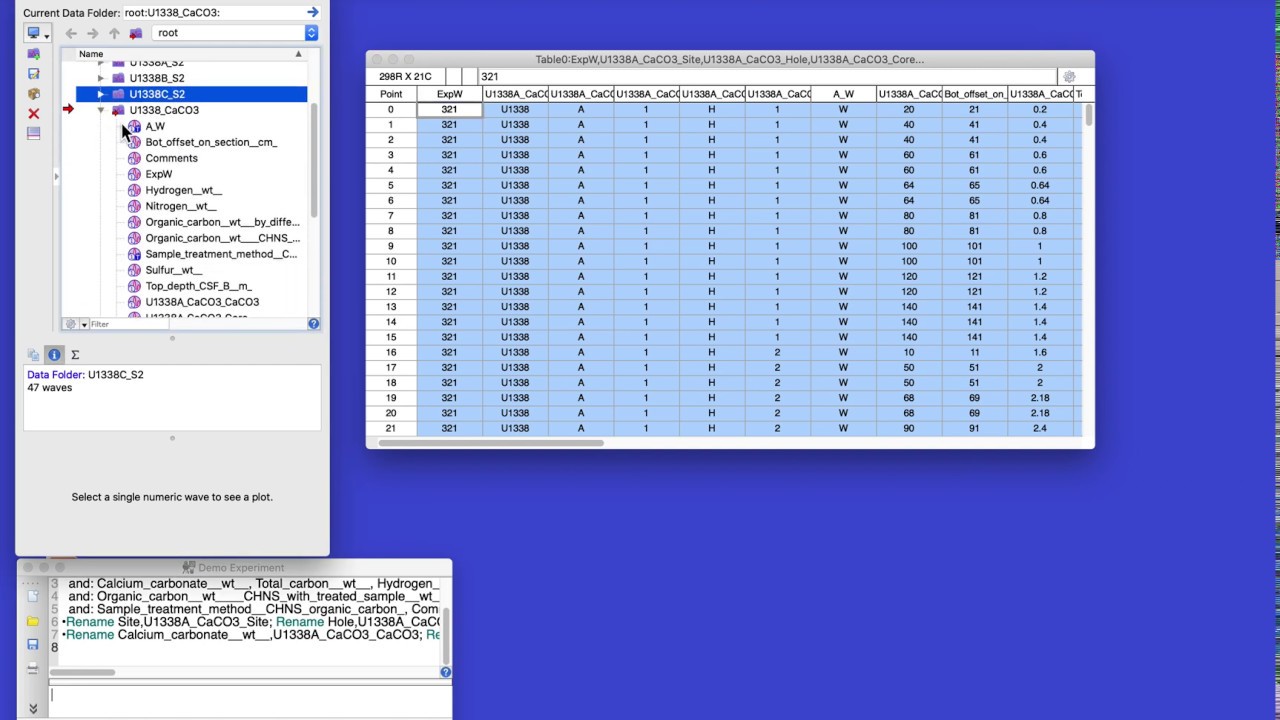The image size is (1280, 720).
Task: Expand the U1338C_S2 folder
Action: 100,94
